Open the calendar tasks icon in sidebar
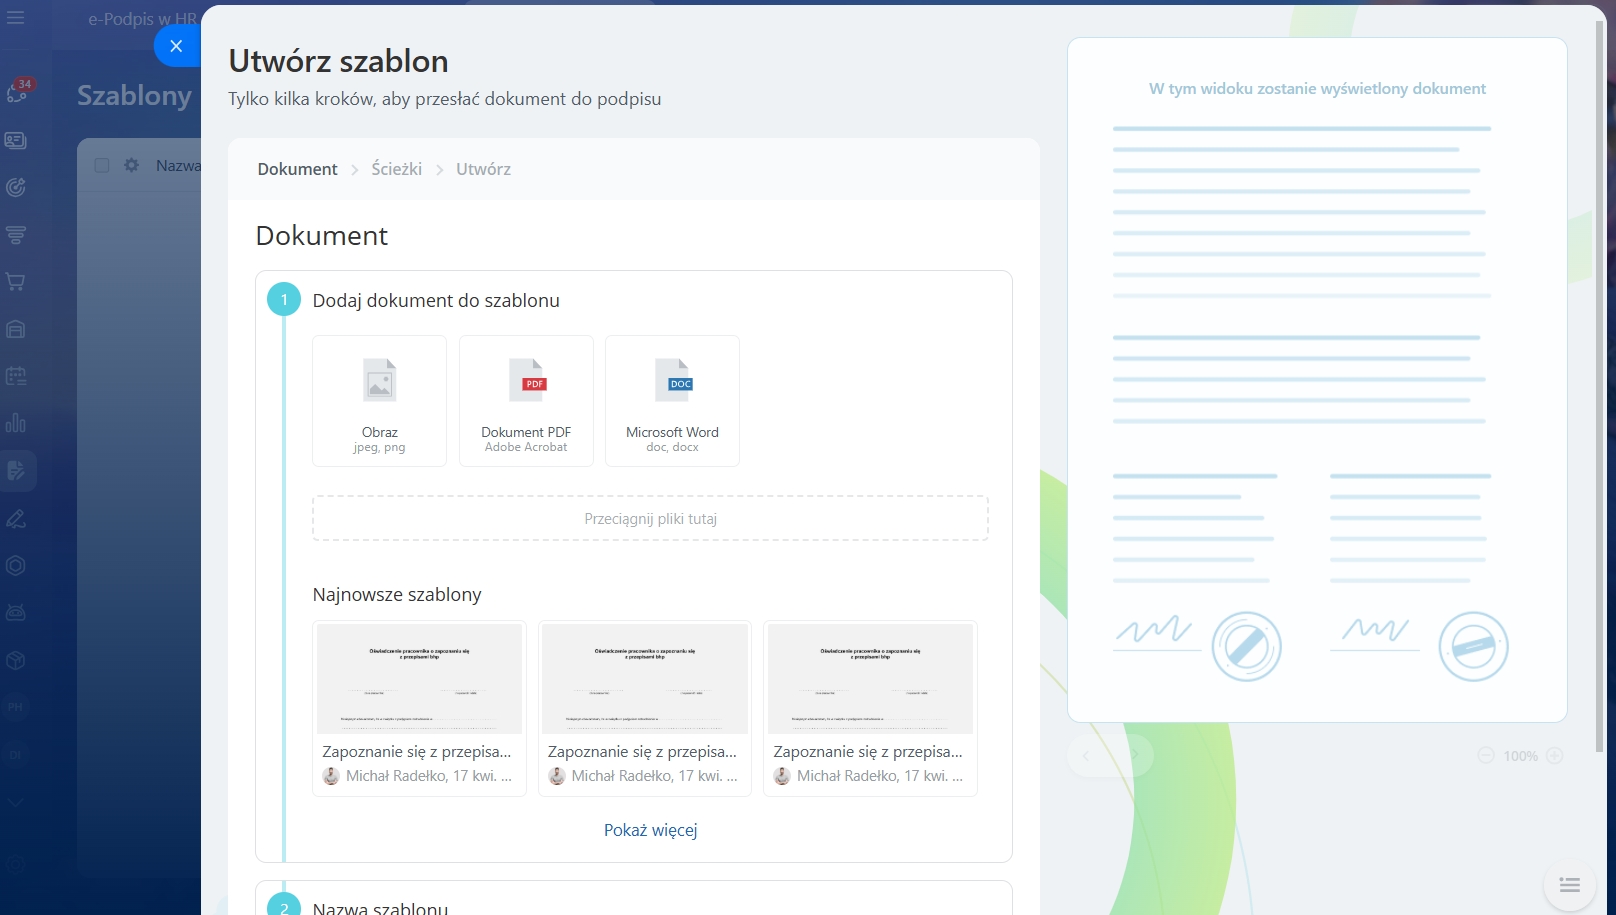1616x915 pixels. (x=16, y=376)
